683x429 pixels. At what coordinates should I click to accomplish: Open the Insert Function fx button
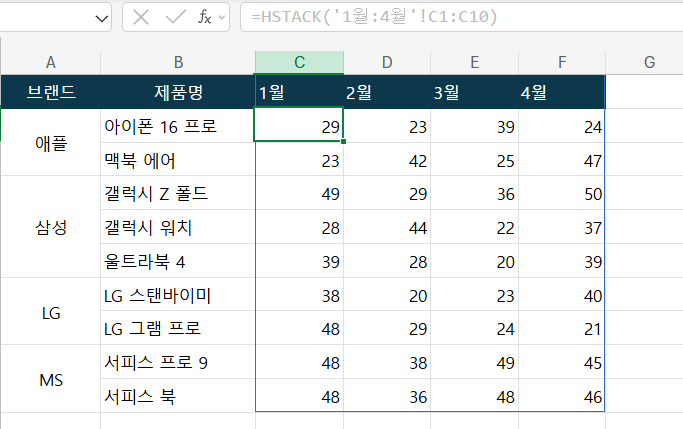tap(204, 17)
